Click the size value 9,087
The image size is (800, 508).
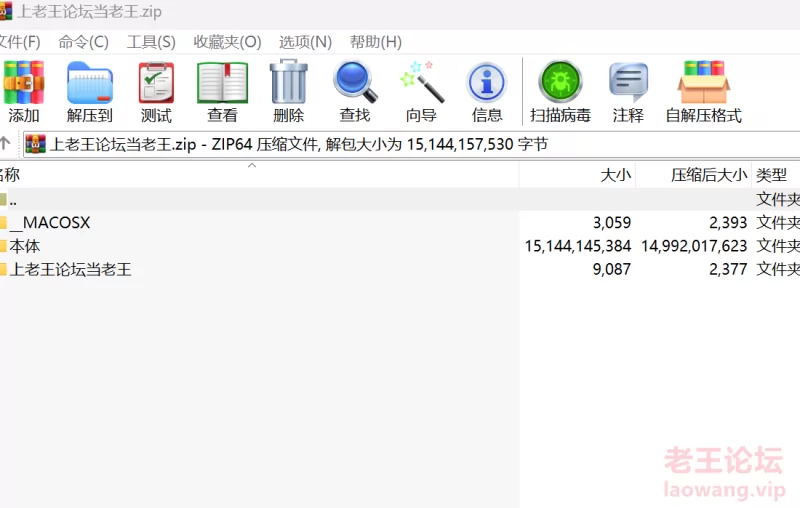click(612, 269)
